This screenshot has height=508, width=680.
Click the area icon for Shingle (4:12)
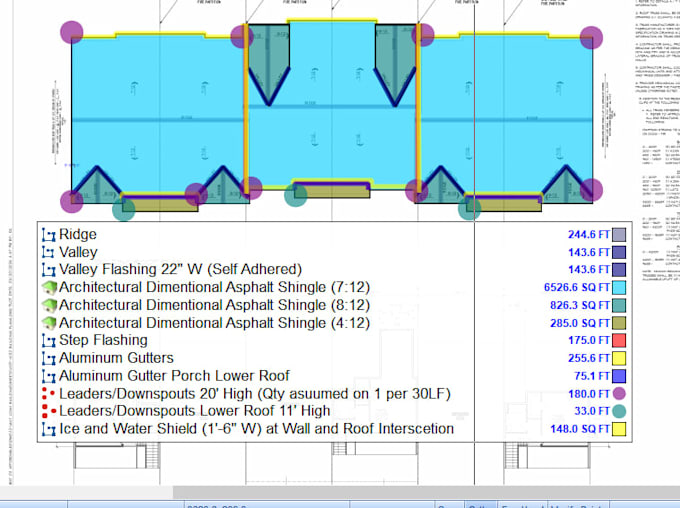(x=49, y=323)
